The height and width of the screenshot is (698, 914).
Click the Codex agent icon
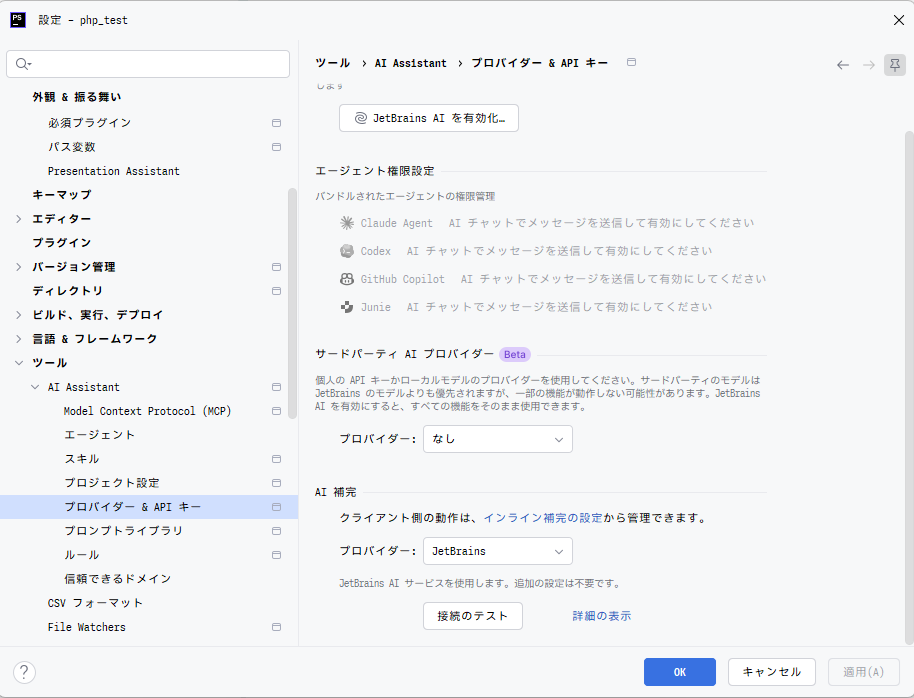(347, 251)
